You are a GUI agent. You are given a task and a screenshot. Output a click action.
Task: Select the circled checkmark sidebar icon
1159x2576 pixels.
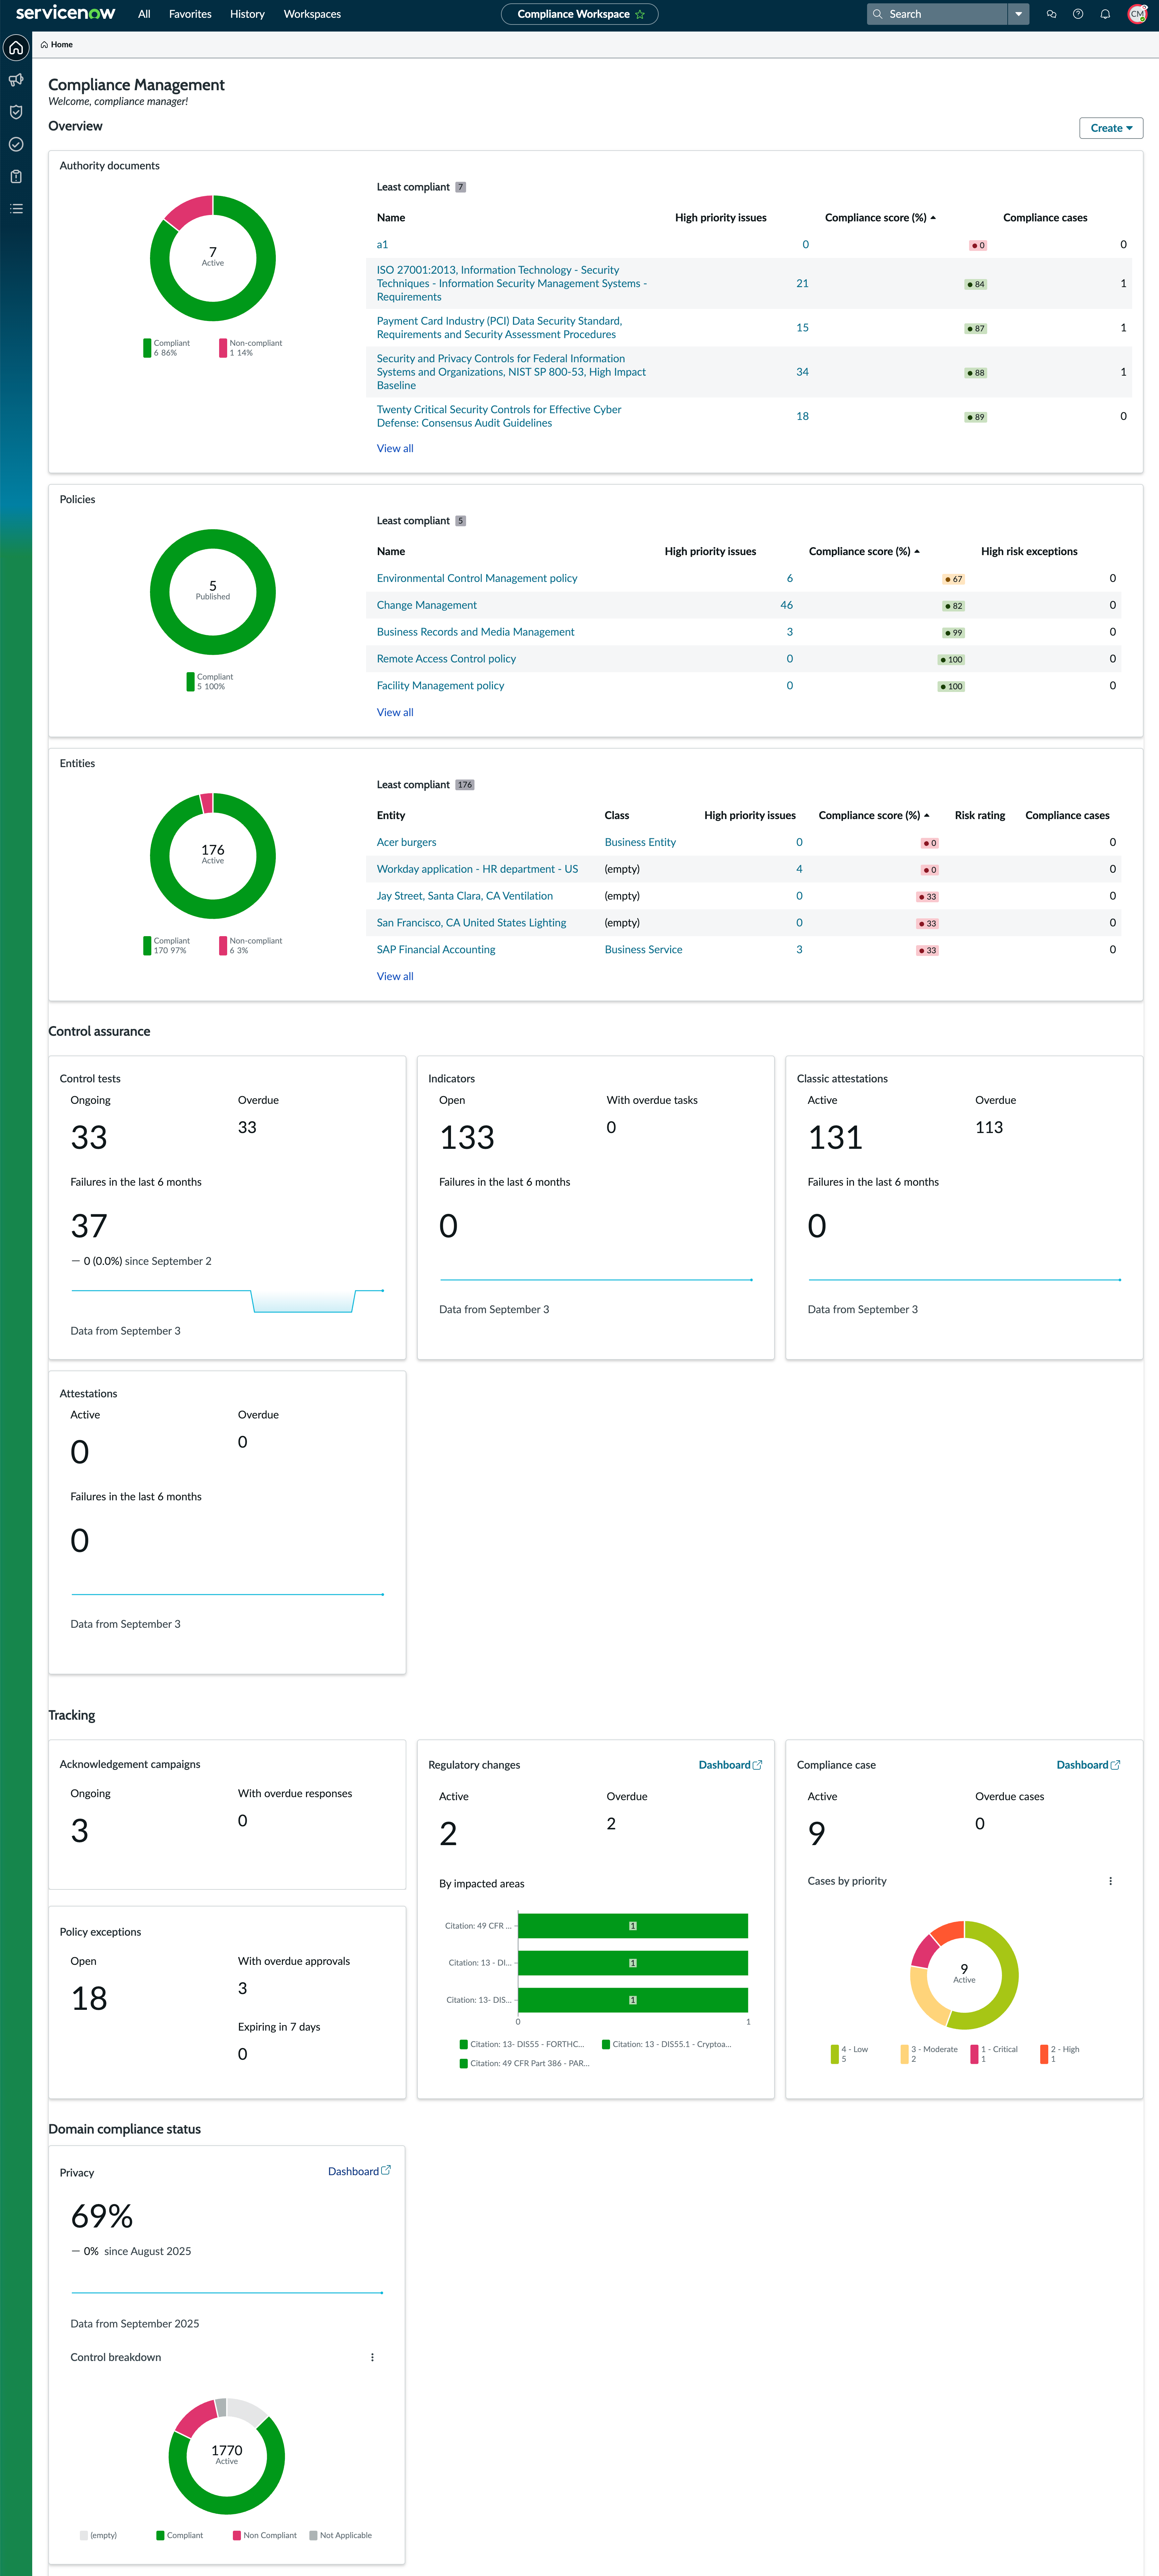point(16,144)
